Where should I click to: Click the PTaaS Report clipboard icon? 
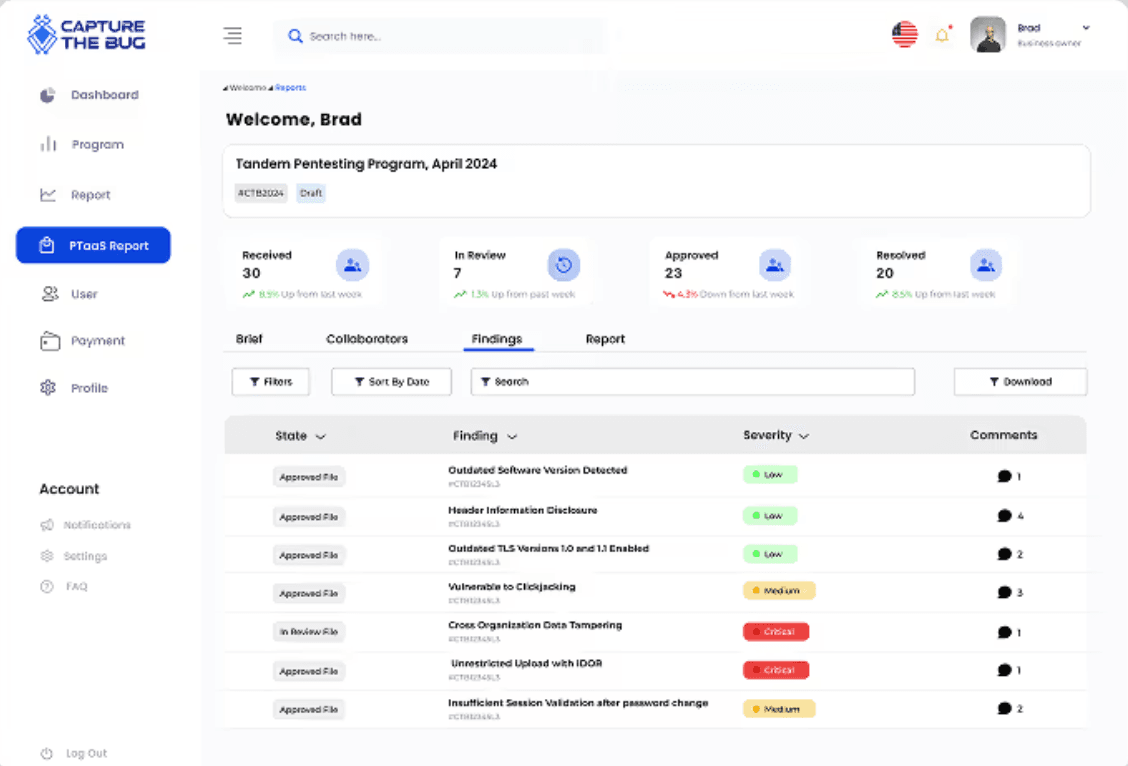[x=47, y=245]
